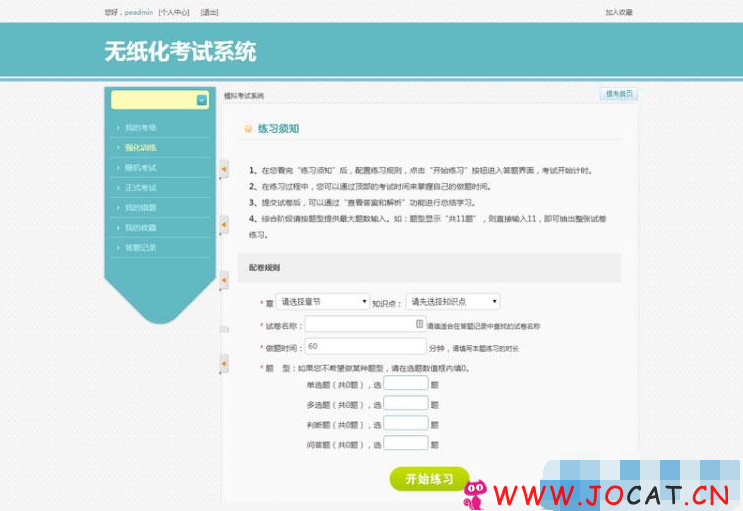Click the 判断题 question count field
This screenshot has width=743, height=511.
point(406,423)
